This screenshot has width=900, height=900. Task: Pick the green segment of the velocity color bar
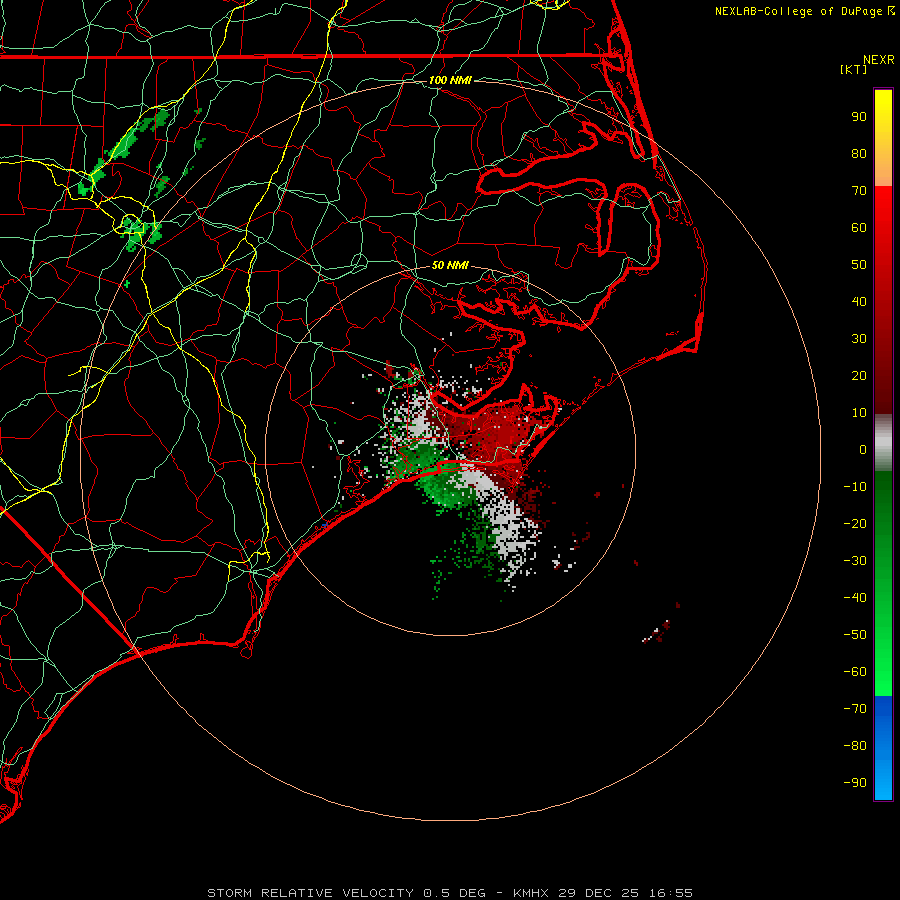point(883,584)
